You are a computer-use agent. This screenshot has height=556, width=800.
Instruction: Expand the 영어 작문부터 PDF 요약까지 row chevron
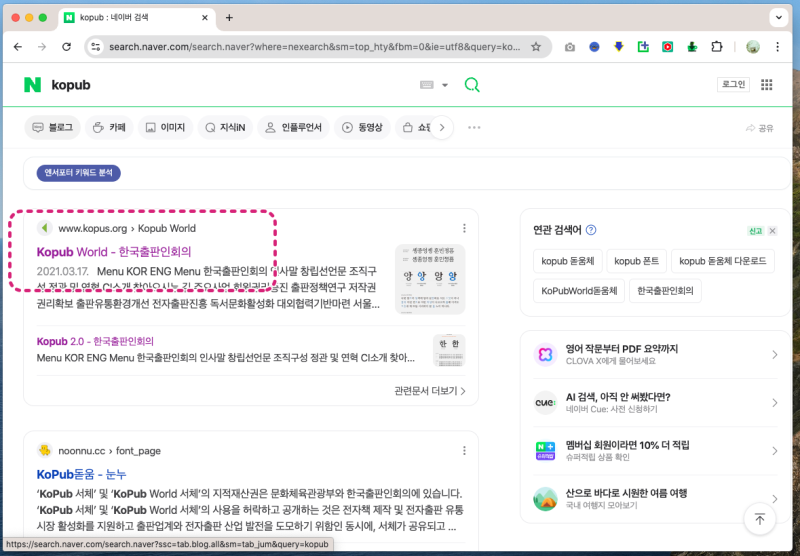[x=774, y=355]
